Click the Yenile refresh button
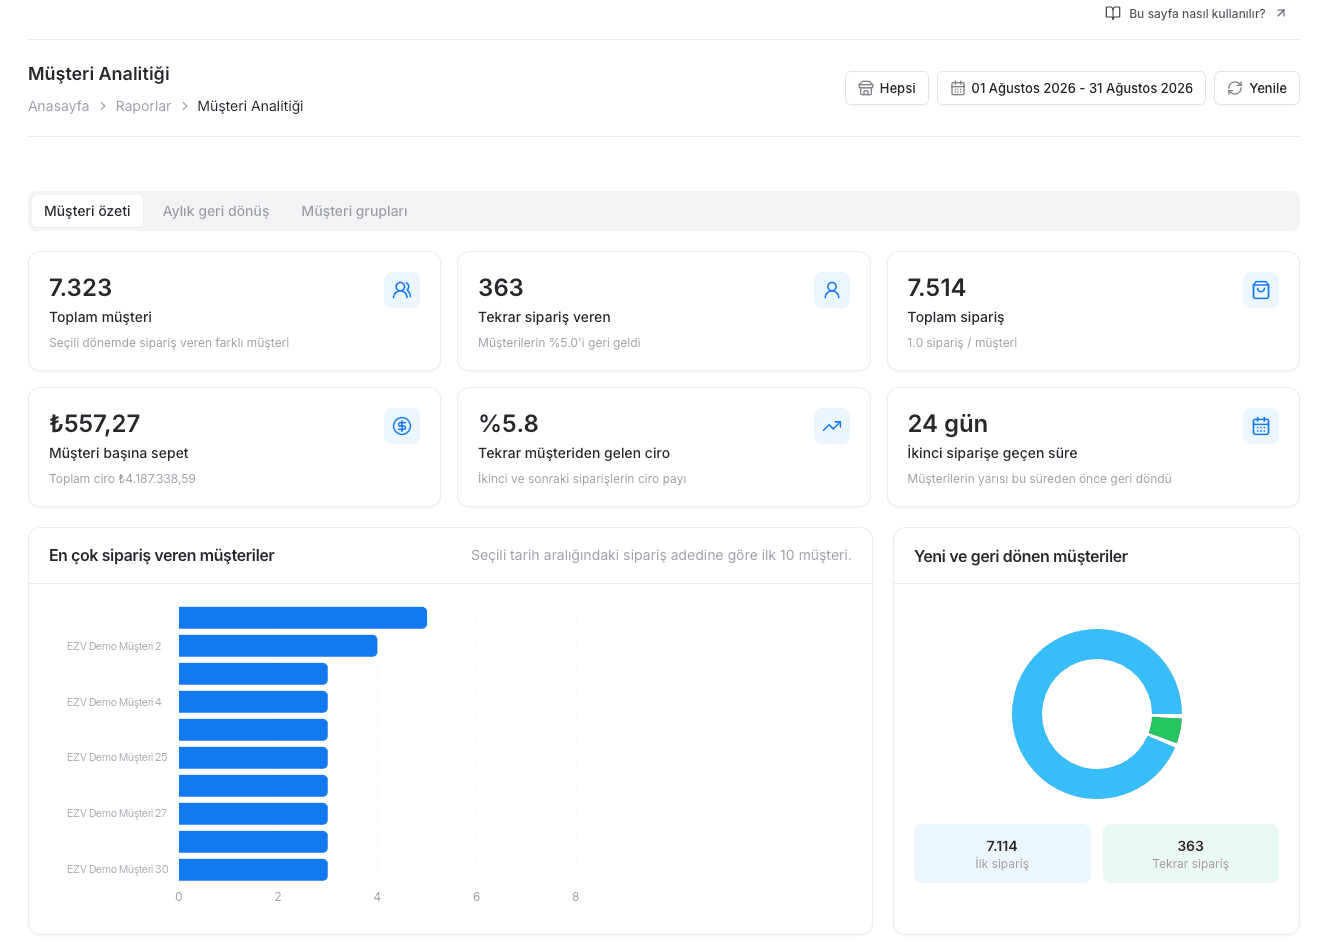Screen dimensions: 1326x947 (x=1257, y=88)
